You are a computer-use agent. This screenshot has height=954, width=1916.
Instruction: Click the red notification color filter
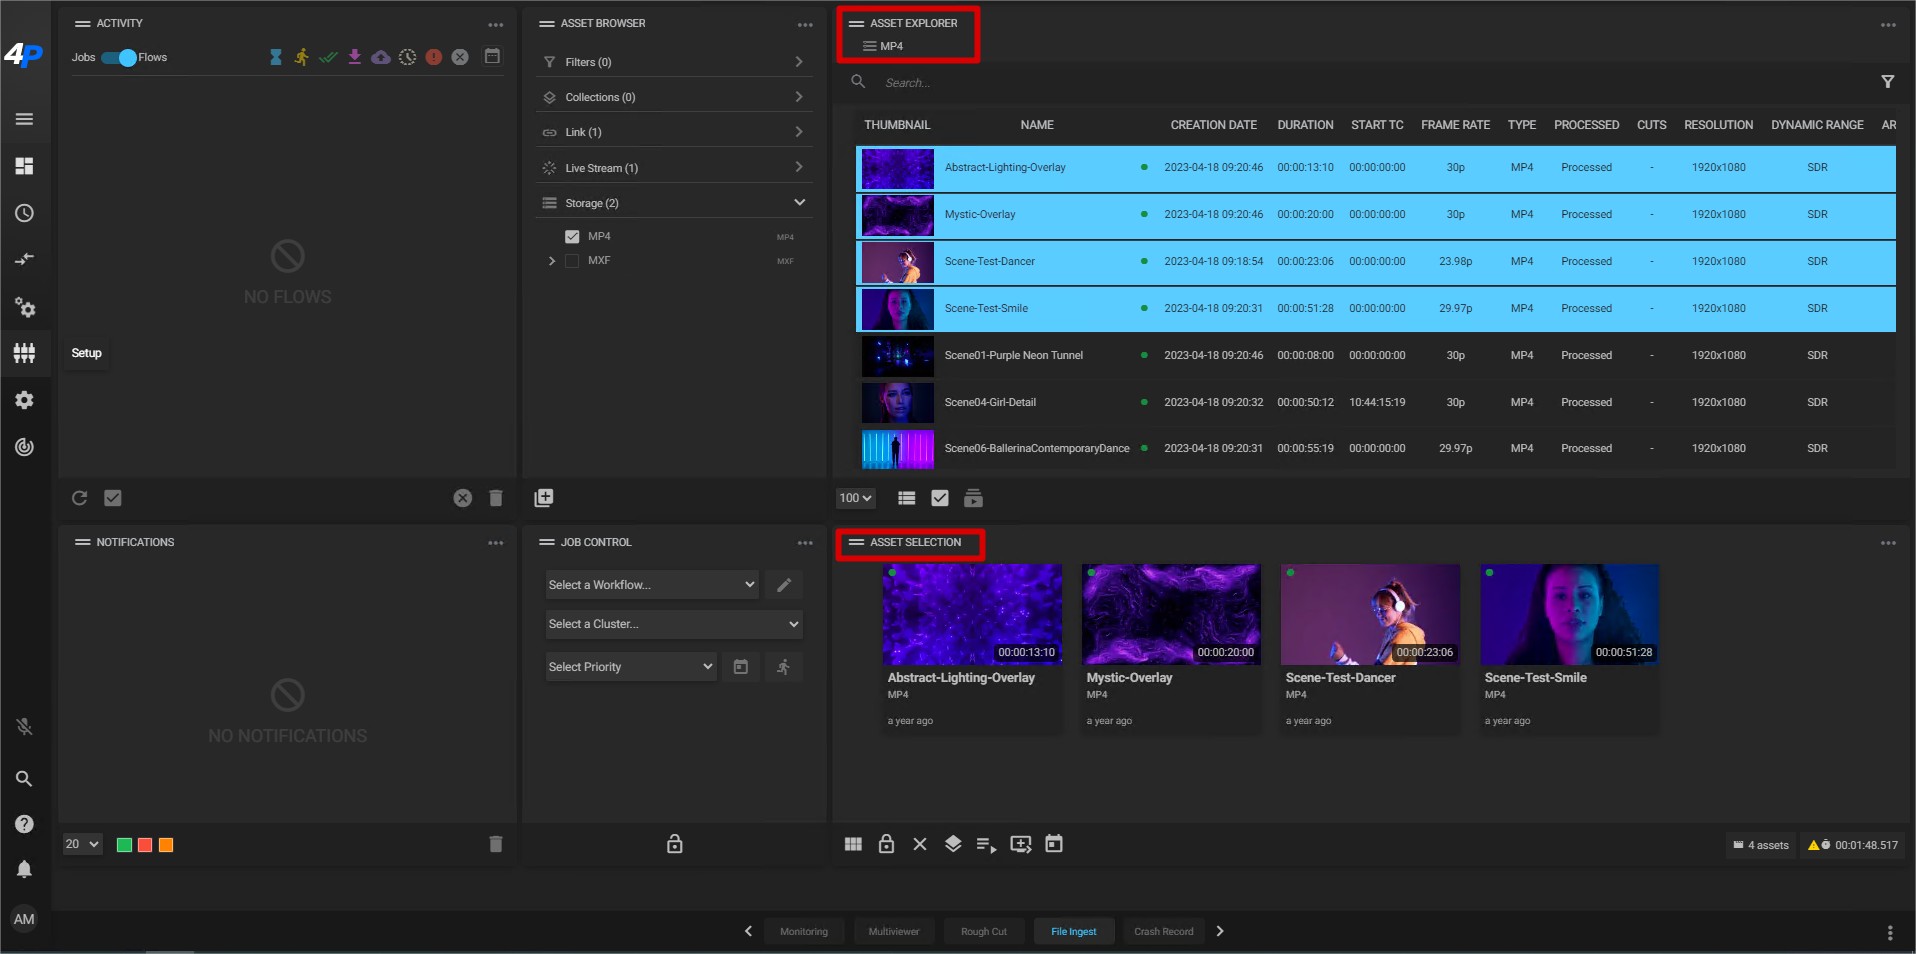pos(145,845)
